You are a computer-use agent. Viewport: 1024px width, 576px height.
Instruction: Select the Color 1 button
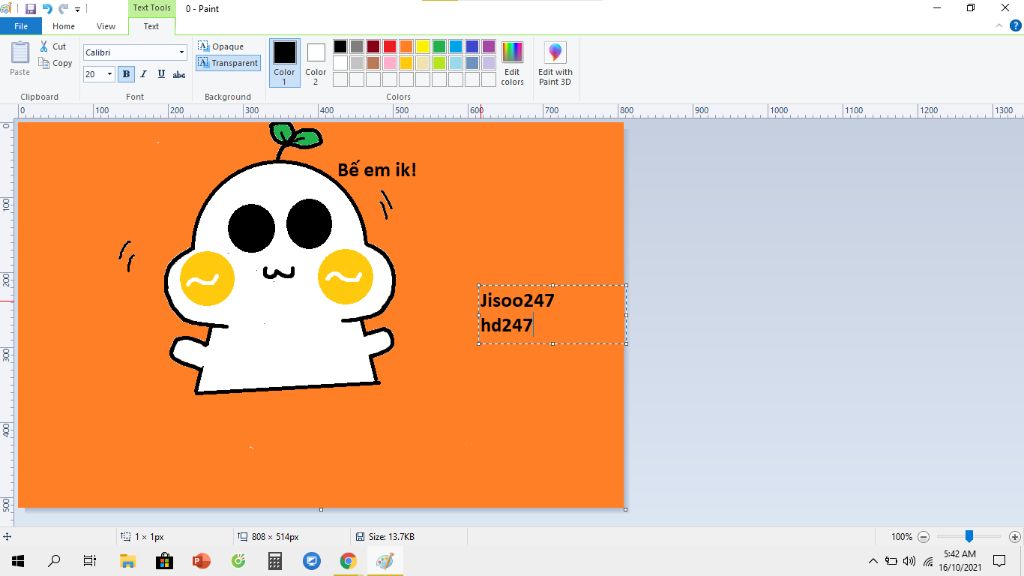pos(285,62)
